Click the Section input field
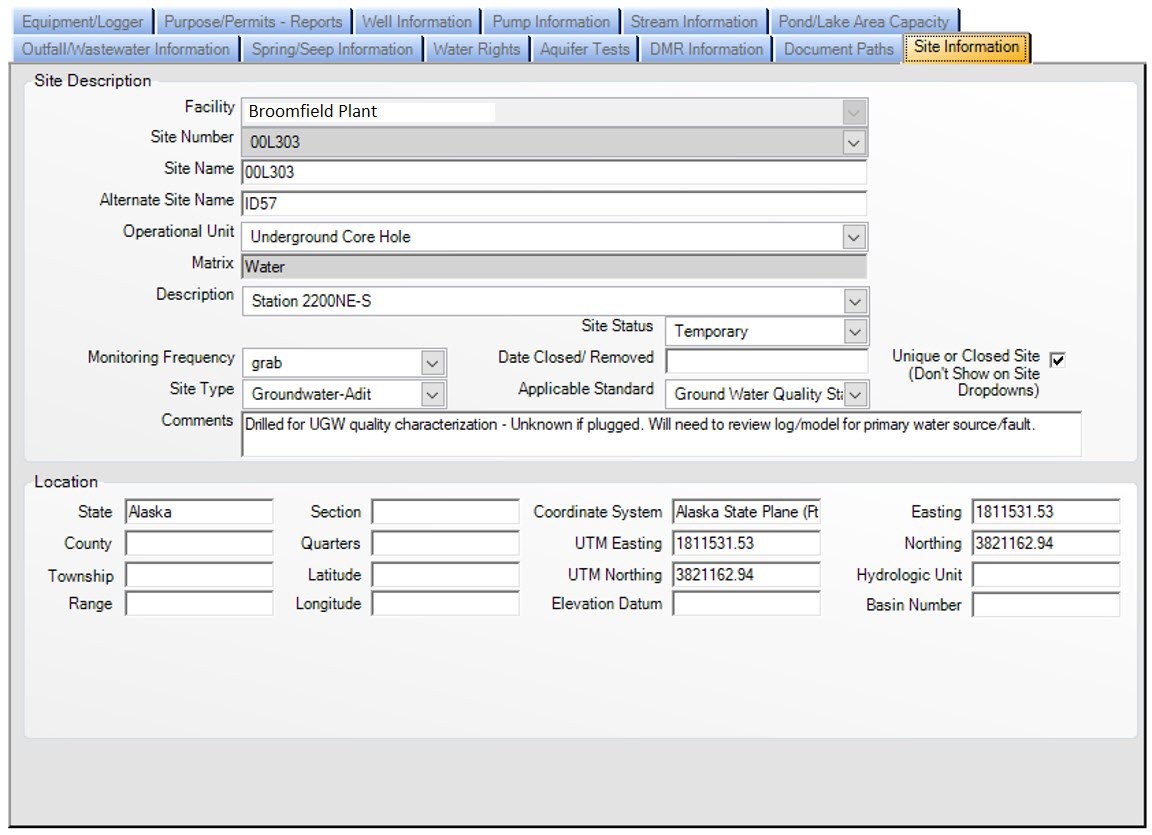The image size is (1152, 835). point(445,512)
